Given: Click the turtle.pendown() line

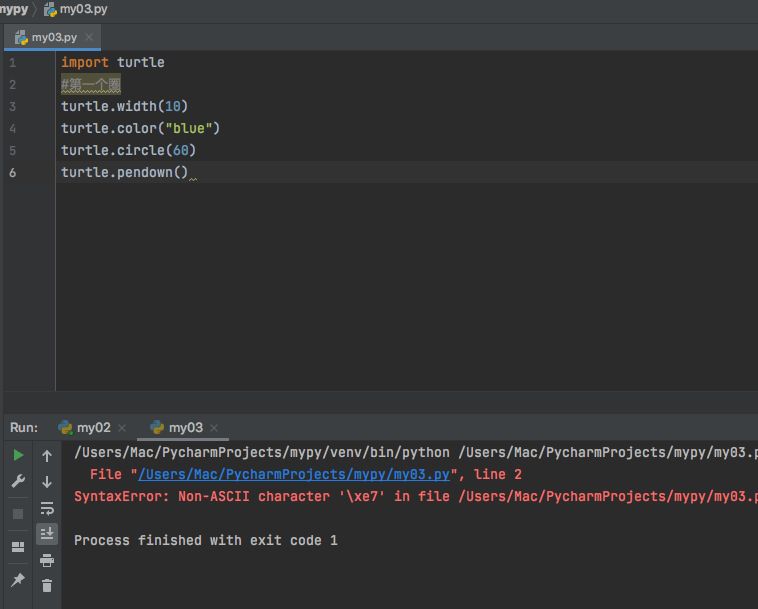Looking at the screenshot, I should [x=124, y=173].
